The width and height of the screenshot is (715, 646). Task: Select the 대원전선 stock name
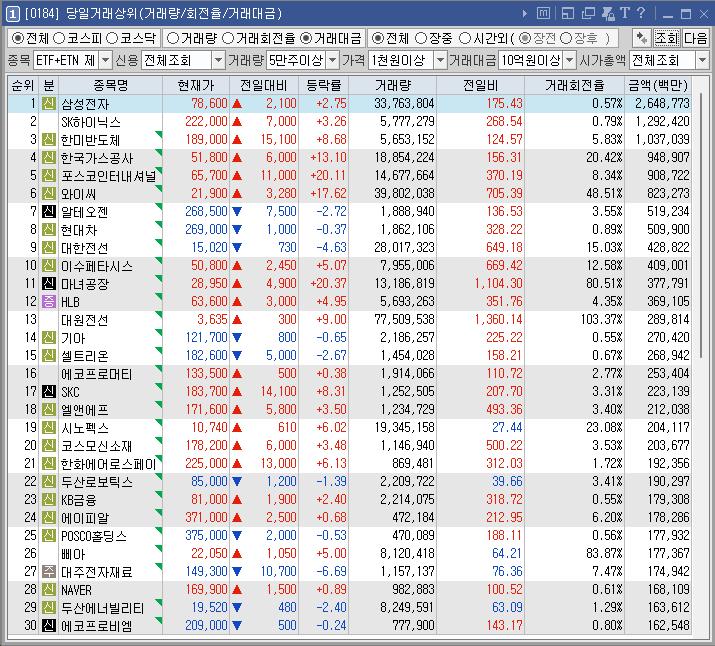pos(85,320)
